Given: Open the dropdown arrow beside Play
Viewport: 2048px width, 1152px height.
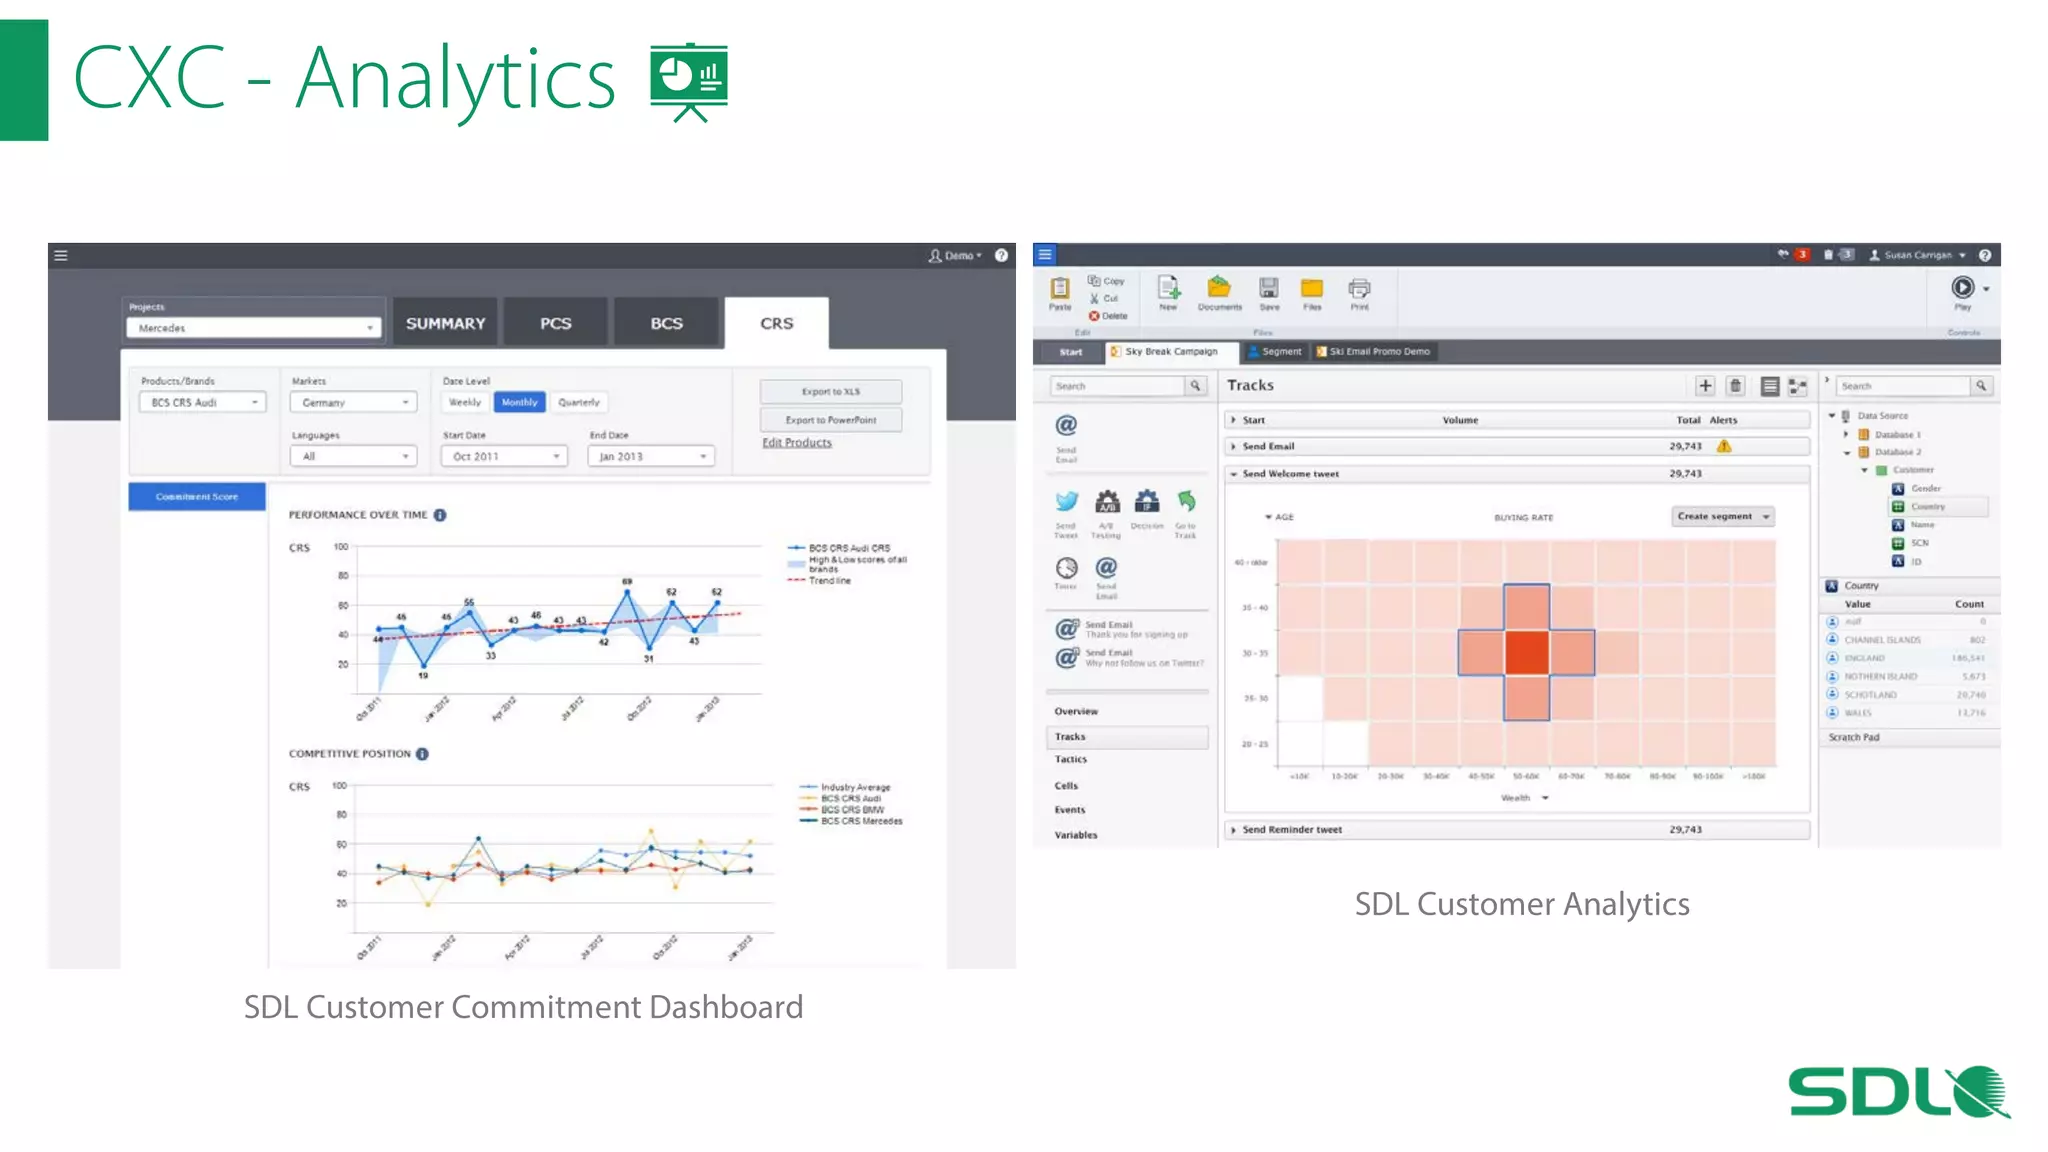Looking at the screenshot, I should coord(1986,289).
